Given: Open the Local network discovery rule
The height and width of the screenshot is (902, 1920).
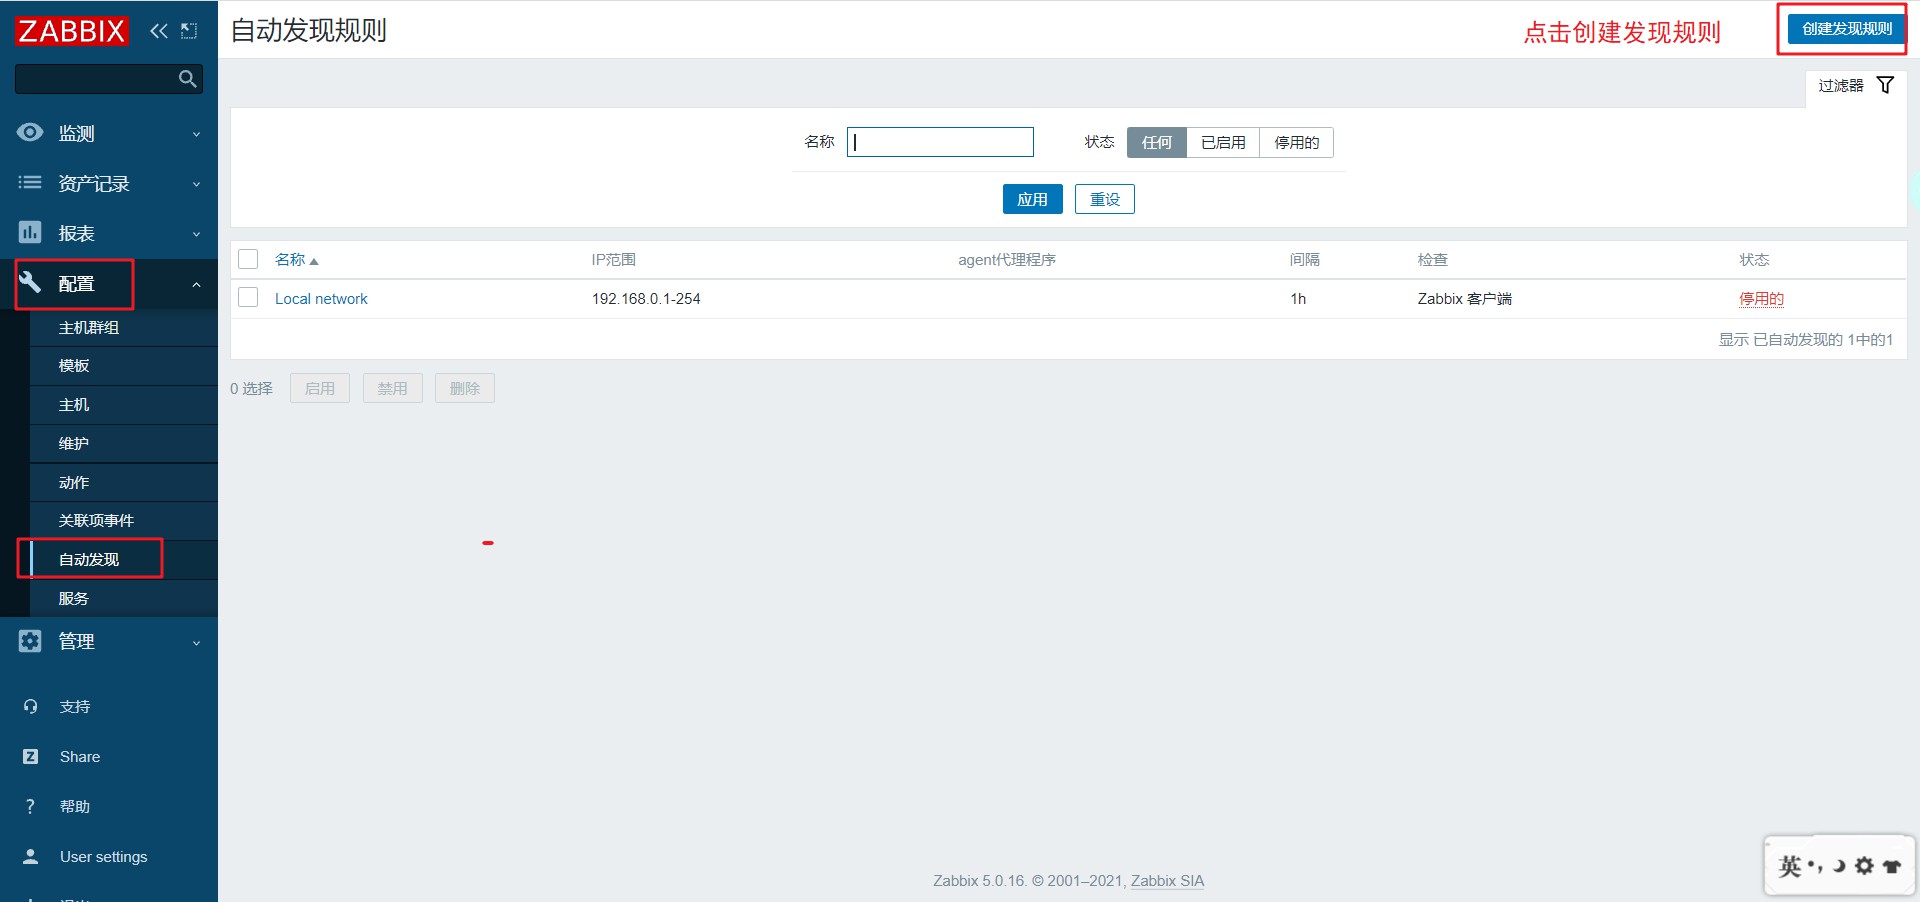Looking at the screenshot, I should click(321, 299).
